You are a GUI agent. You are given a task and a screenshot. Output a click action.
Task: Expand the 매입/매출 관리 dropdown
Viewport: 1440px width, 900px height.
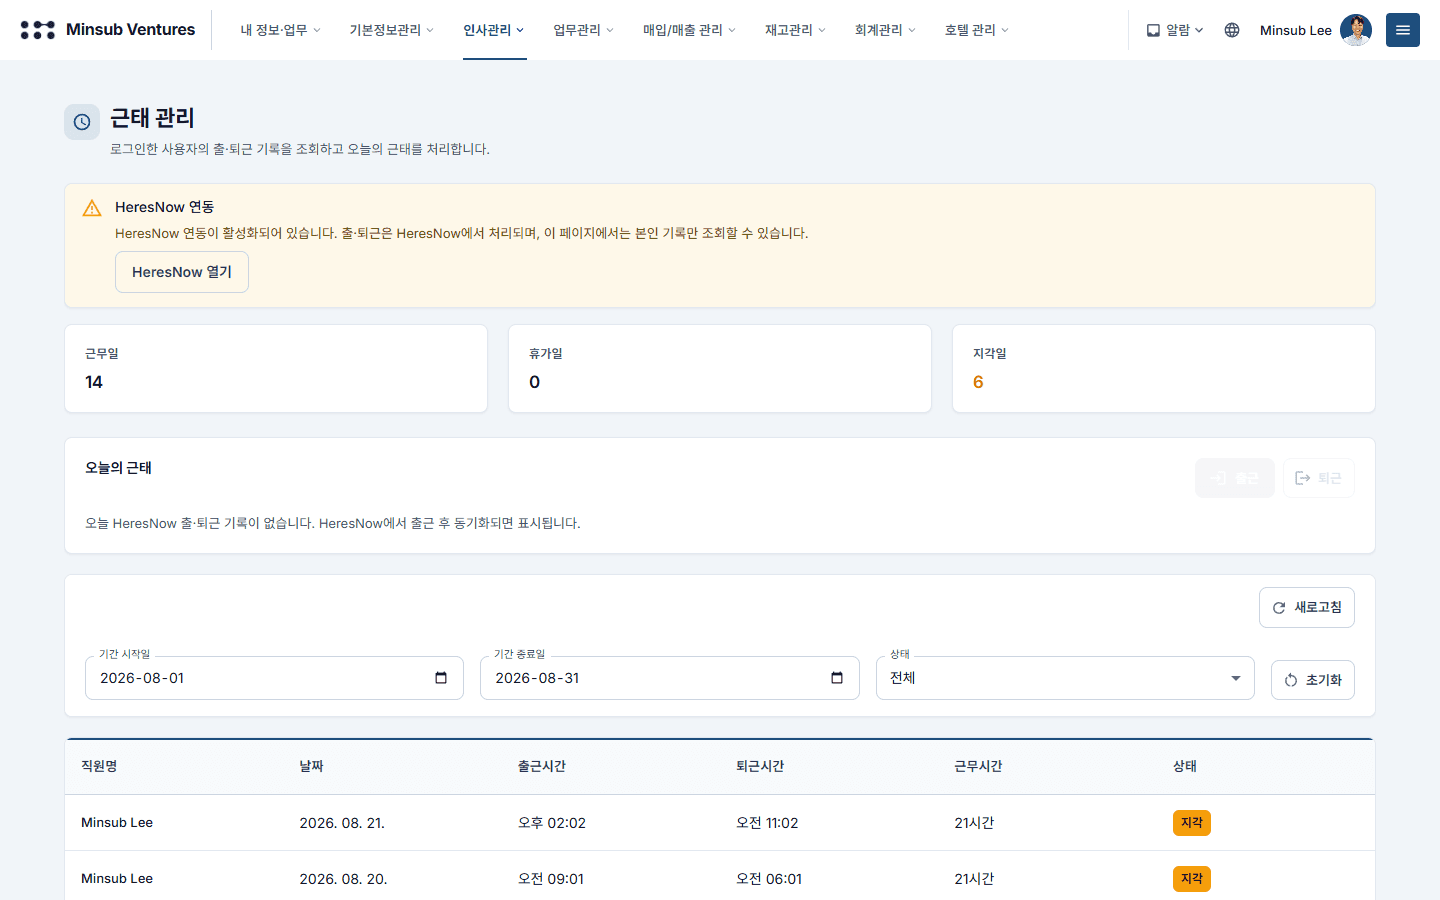coord(689,30)
